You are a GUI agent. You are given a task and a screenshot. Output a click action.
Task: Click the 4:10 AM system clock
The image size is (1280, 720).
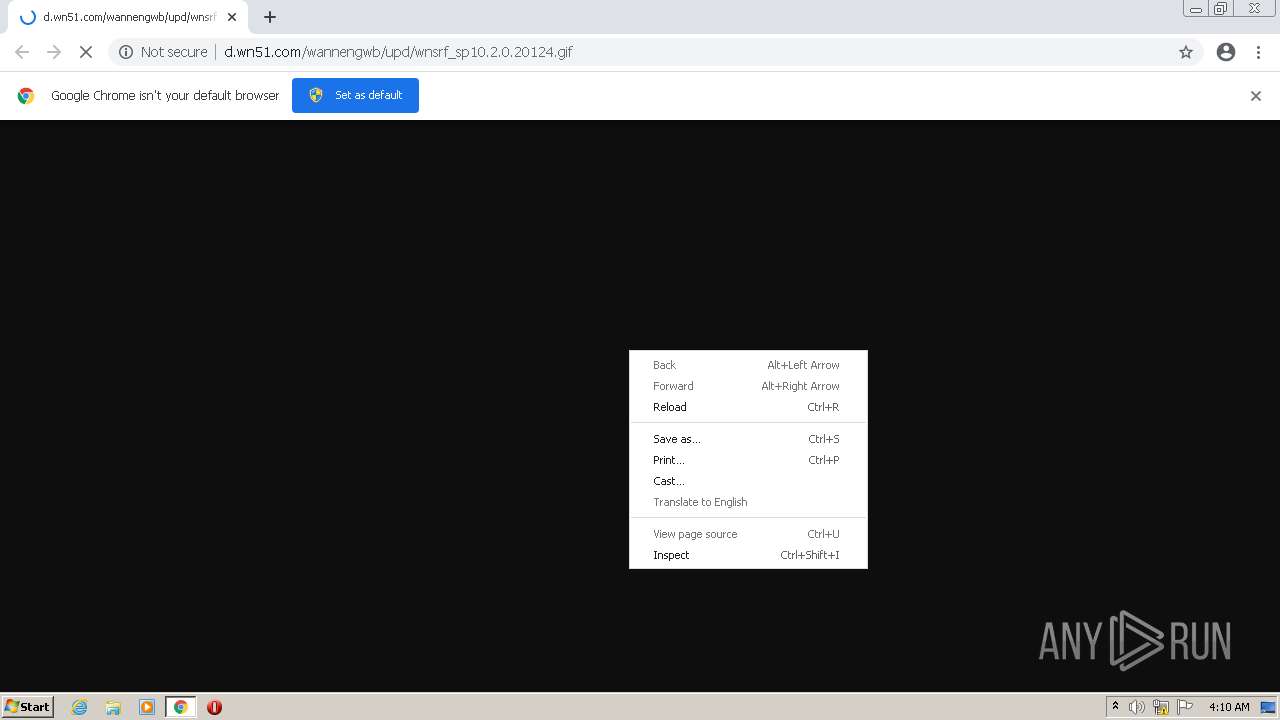[1229, 707]
